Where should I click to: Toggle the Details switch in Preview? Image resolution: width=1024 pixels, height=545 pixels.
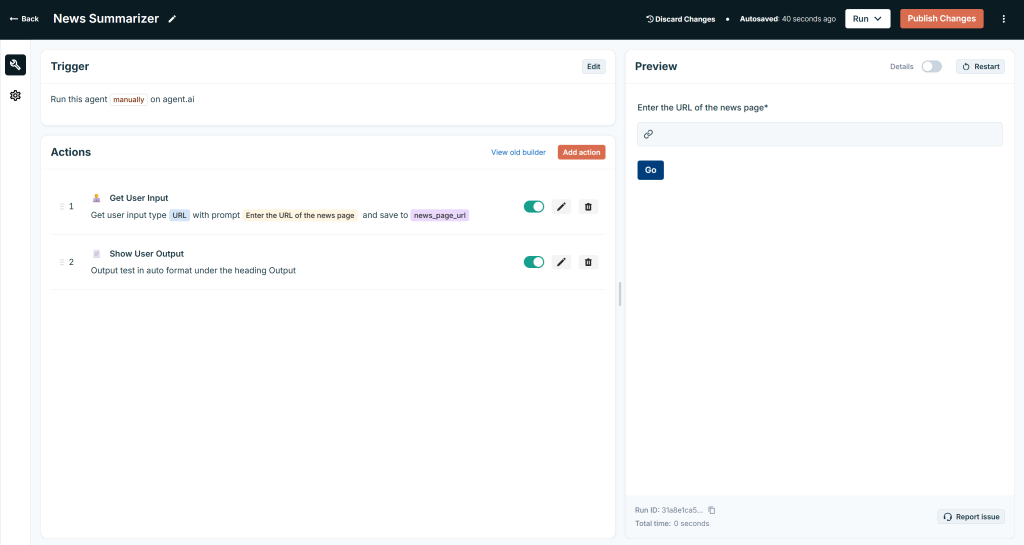pyautogui.click(x=931, y=67)
